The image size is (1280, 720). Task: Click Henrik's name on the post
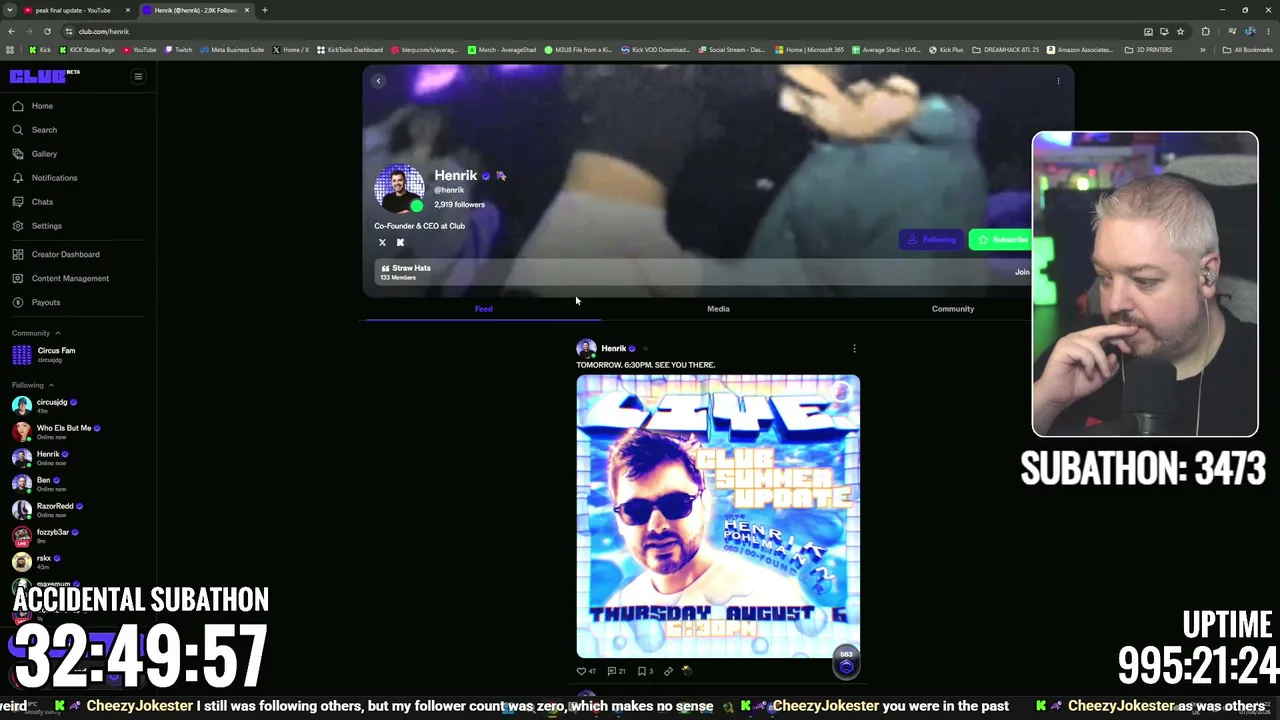pos(614,349)
